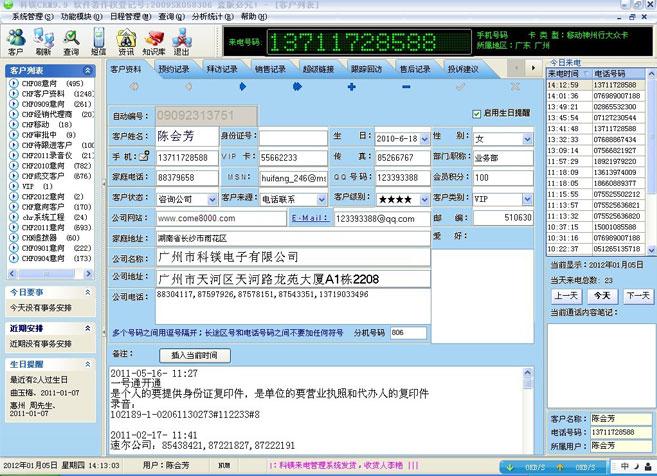
Task: Click the 插入当前时间 button
Action: [x=194, y=355]
